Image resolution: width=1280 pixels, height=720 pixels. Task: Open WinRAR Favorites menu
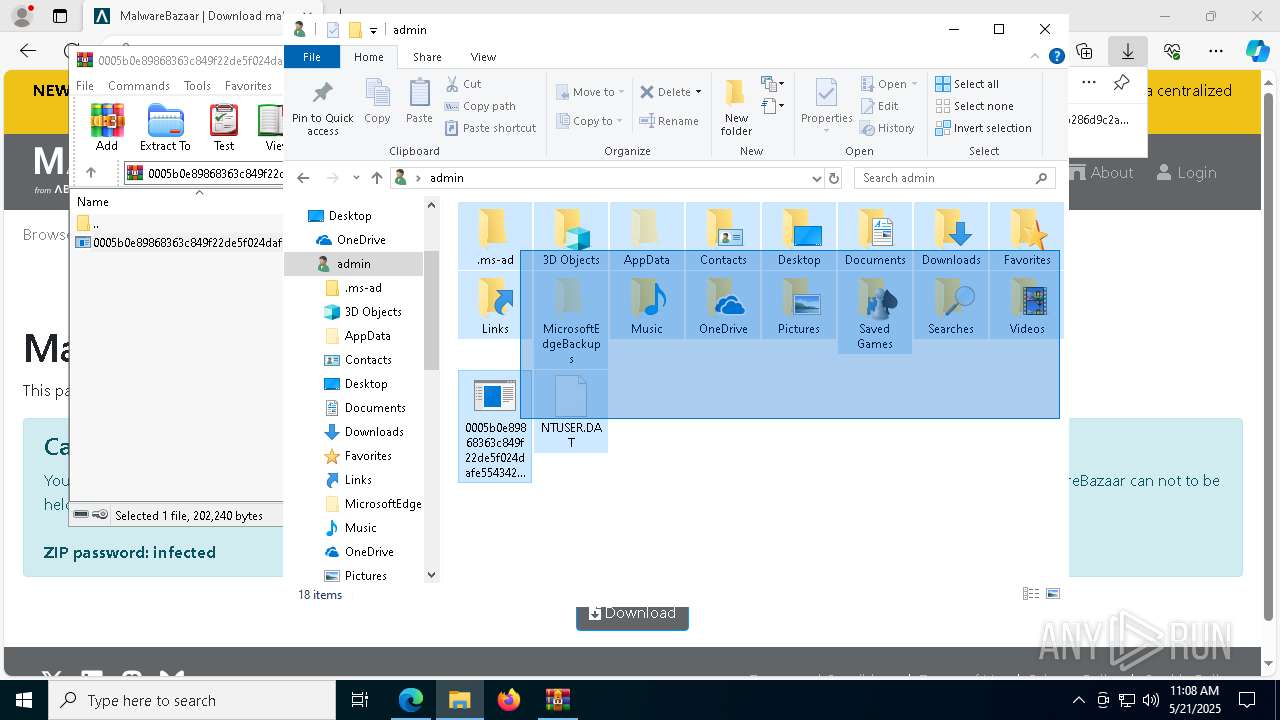[x=248, y=86]
